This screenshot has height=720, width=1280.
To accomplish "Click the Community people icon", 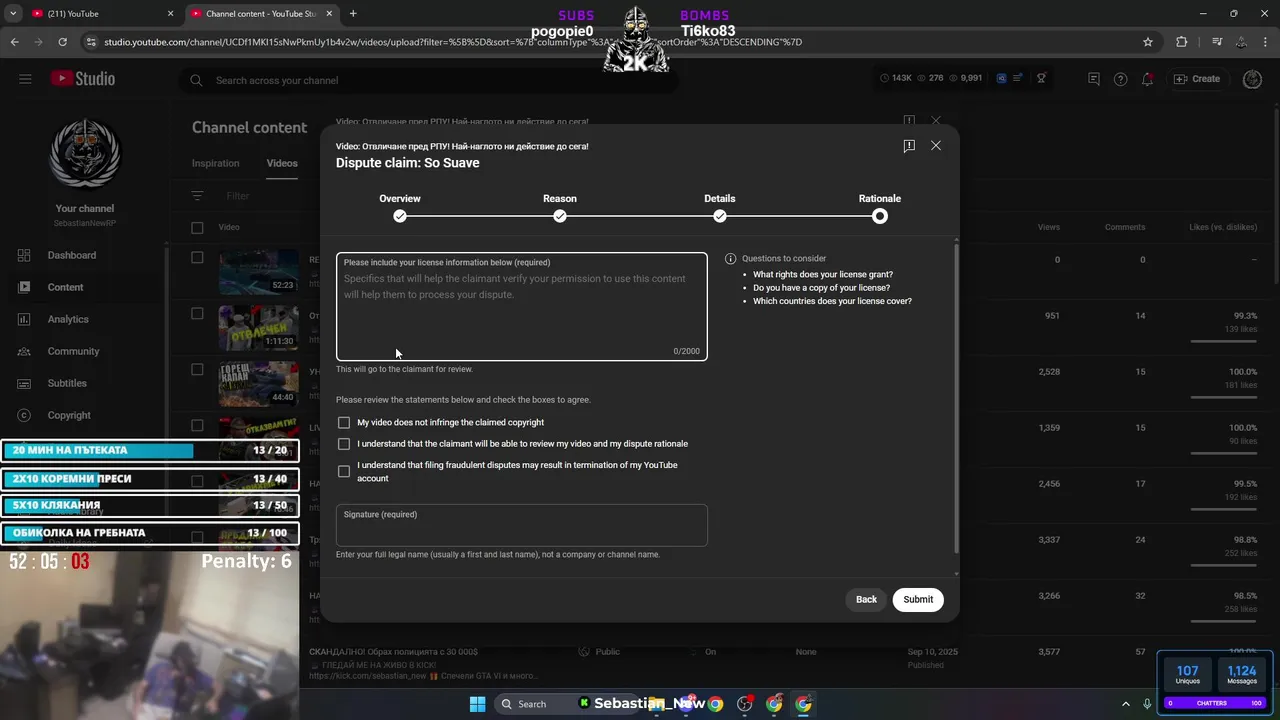I will pos(24,351).
